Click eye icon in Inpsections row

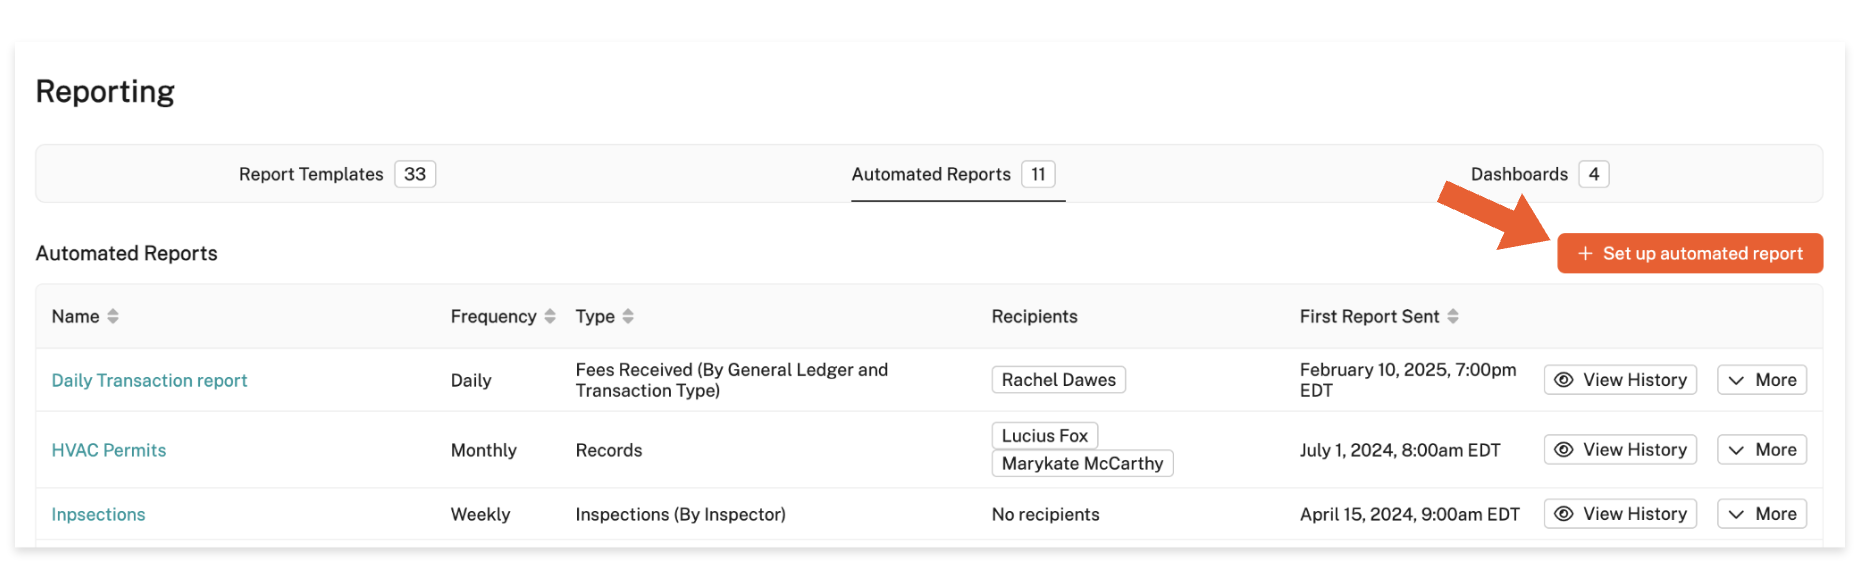1564,514
